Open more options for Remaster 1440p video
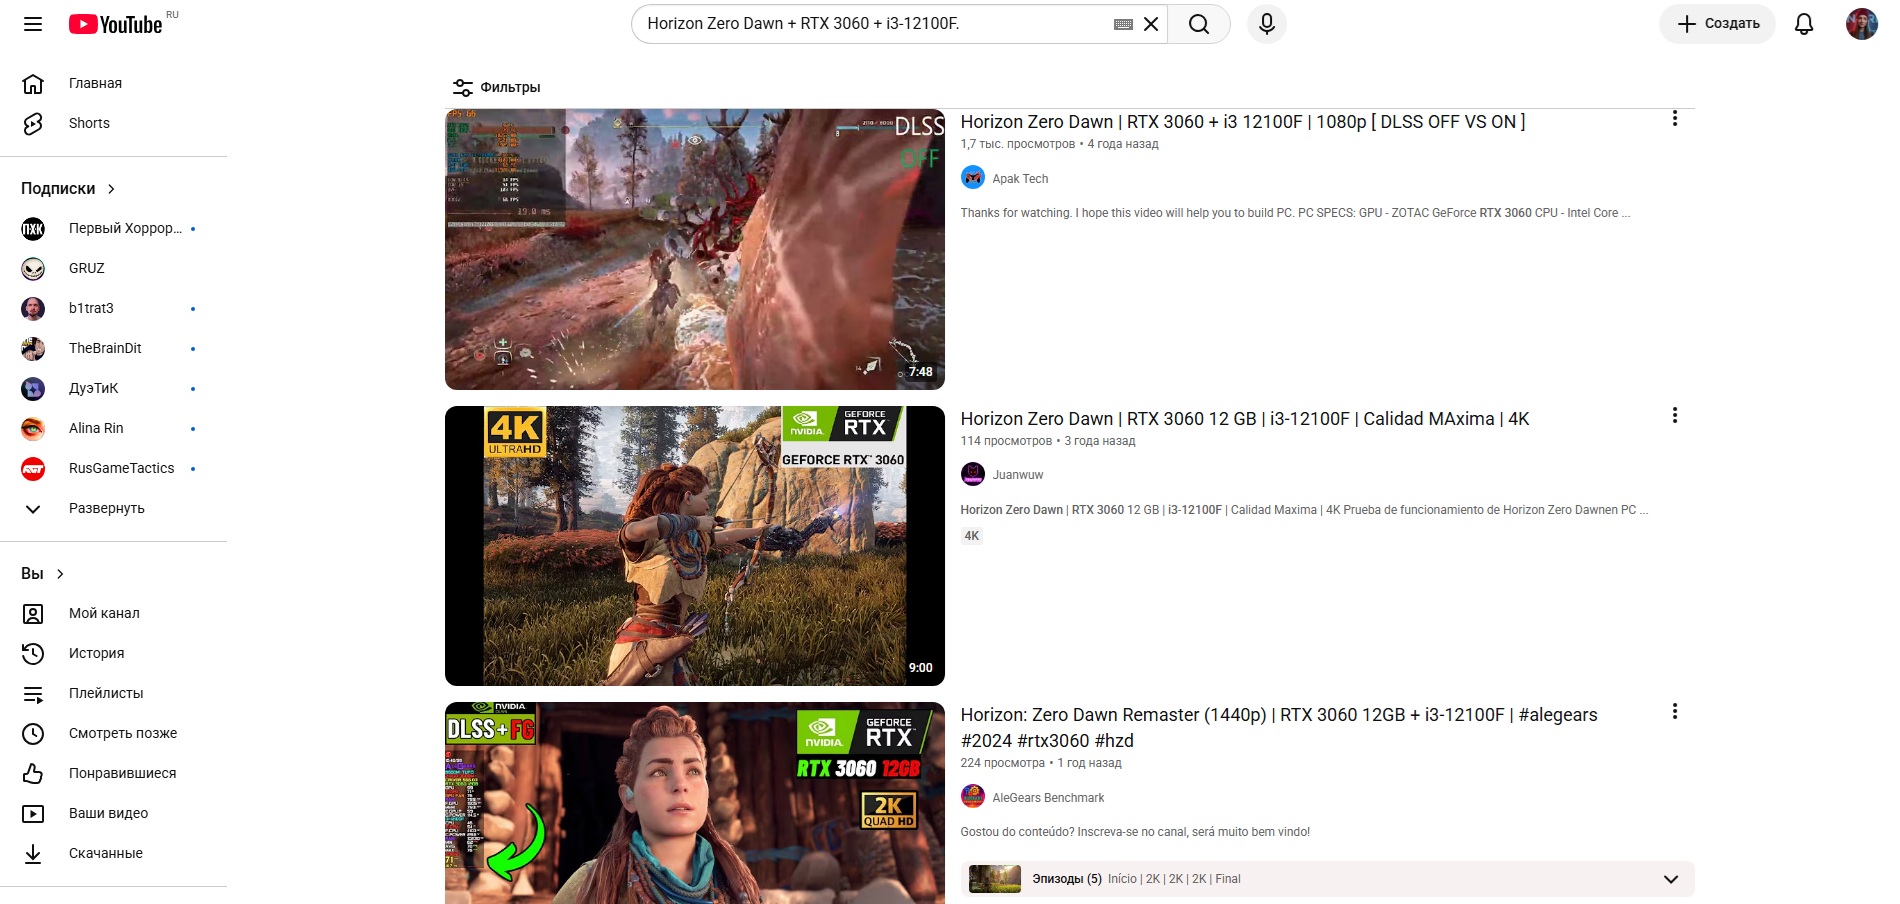1900x904 pixels. click(1674, 712)
